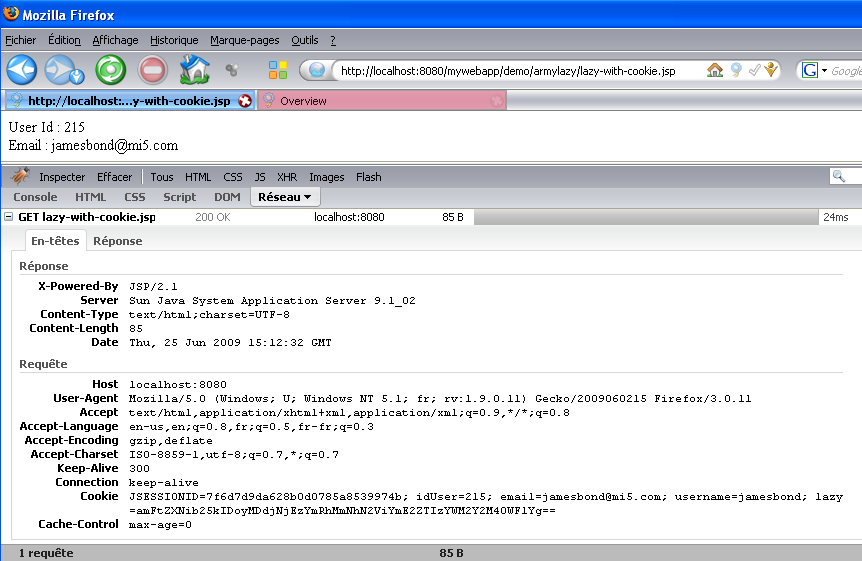
Task: Switch to the Réponse tab
Action: point(118,241)
